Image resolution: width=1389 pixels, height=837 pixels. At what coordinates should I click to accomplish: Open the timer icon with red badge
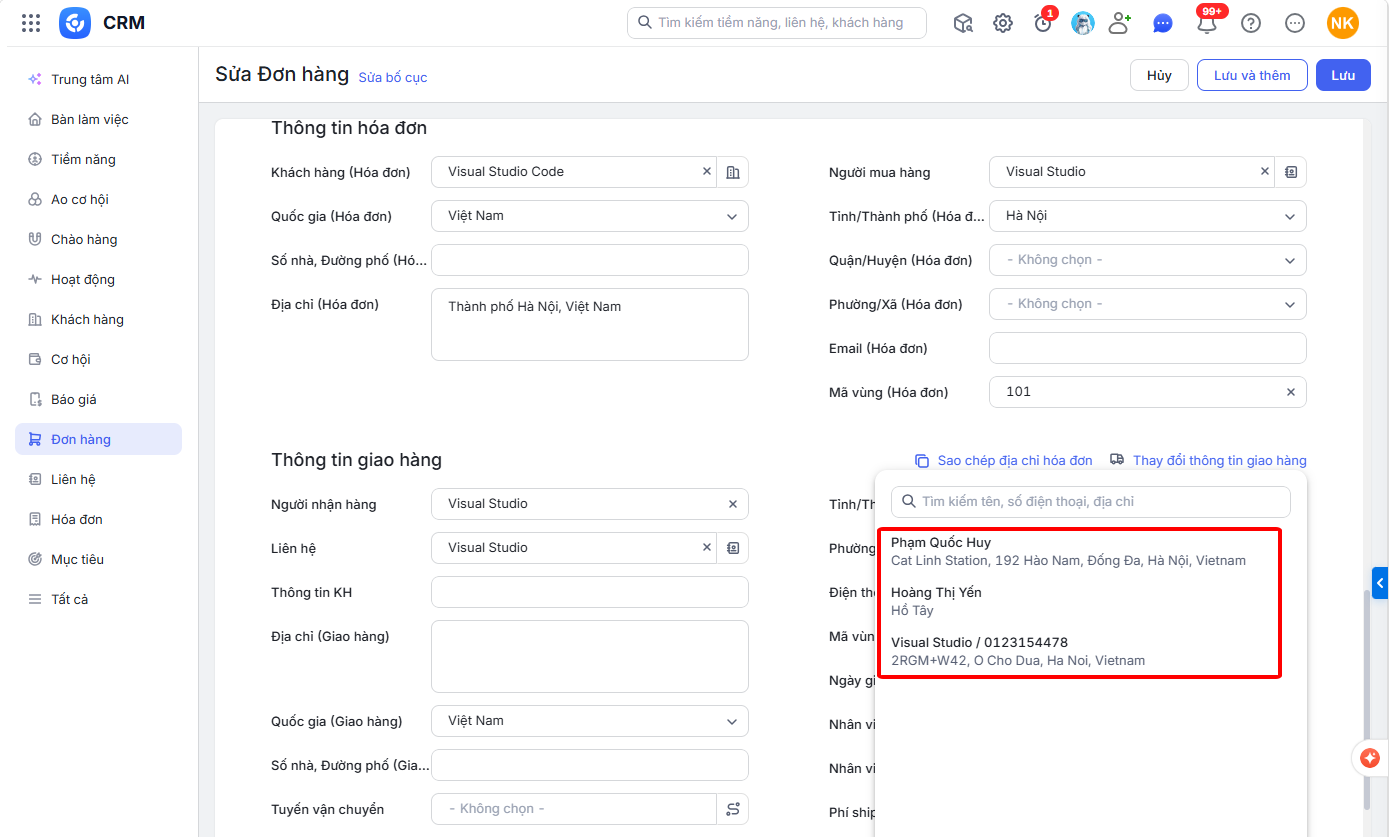[1043, 22]
